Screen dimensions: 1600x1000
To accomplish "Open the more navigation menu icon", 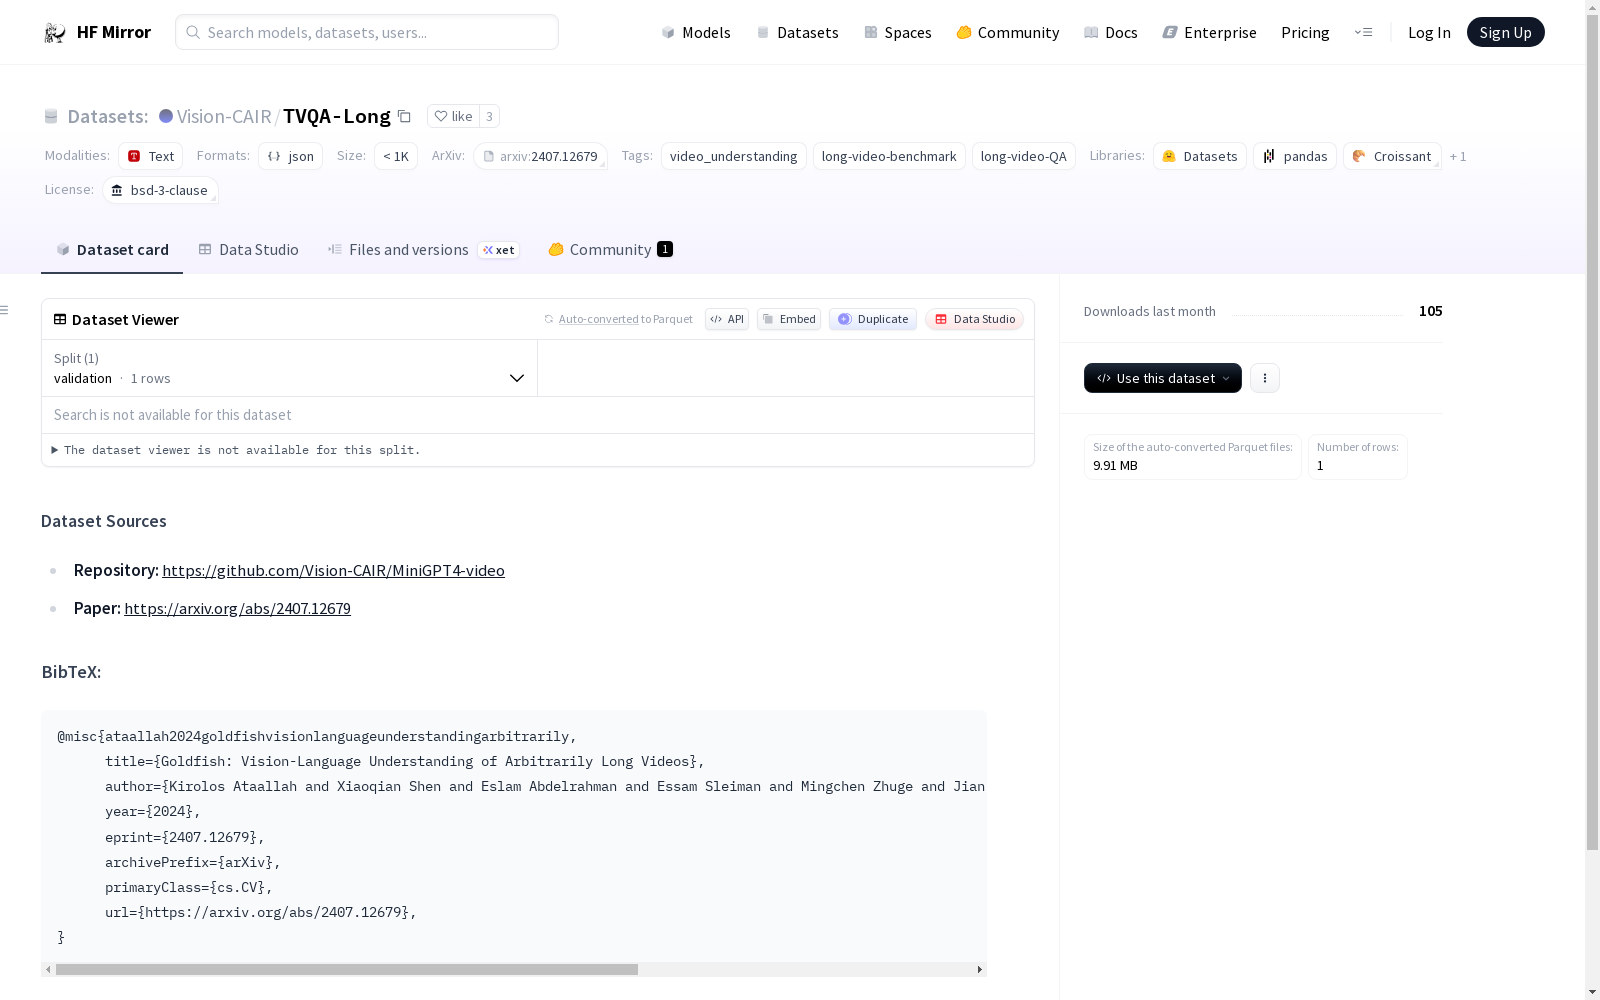I will 1363,33.
